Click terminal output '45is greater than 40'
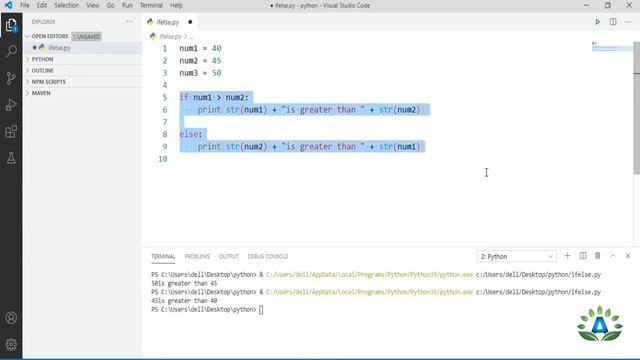Viewport: 640px width, 360px height. (184, 301)
